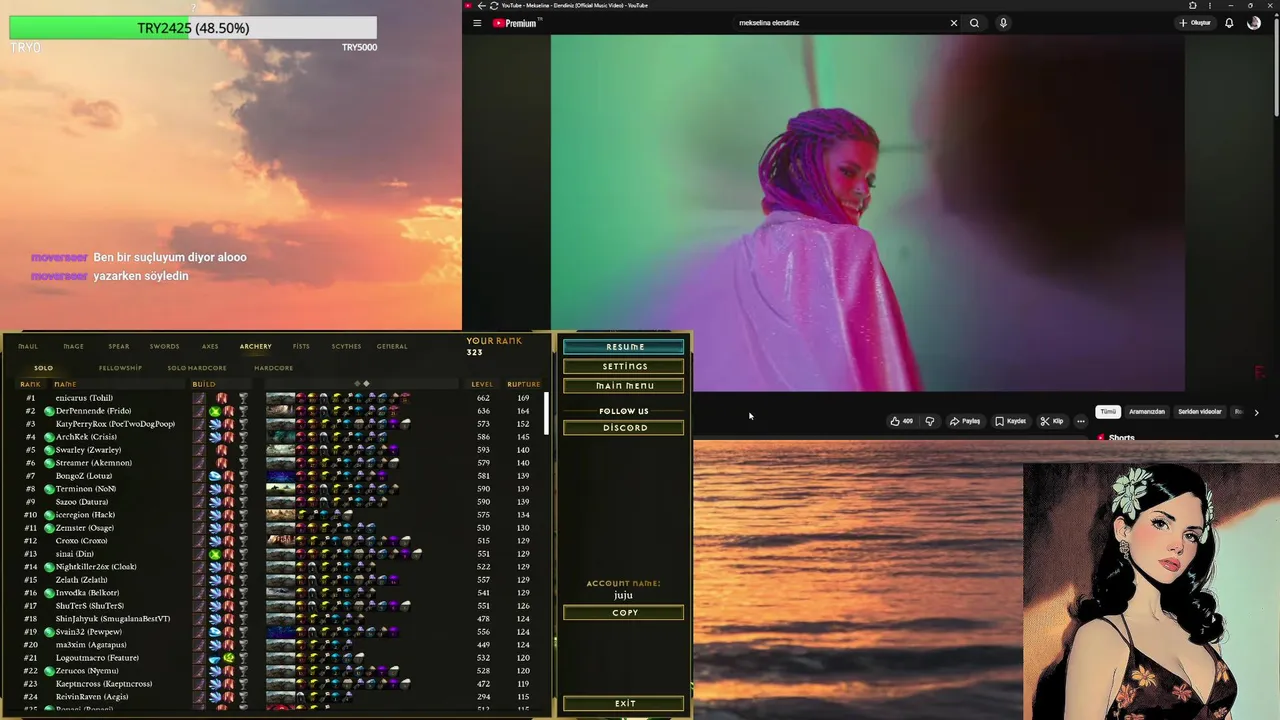
Task: Click player KatyPerryRox (PoeTwoDogPoop)
Action: point(115,424)
